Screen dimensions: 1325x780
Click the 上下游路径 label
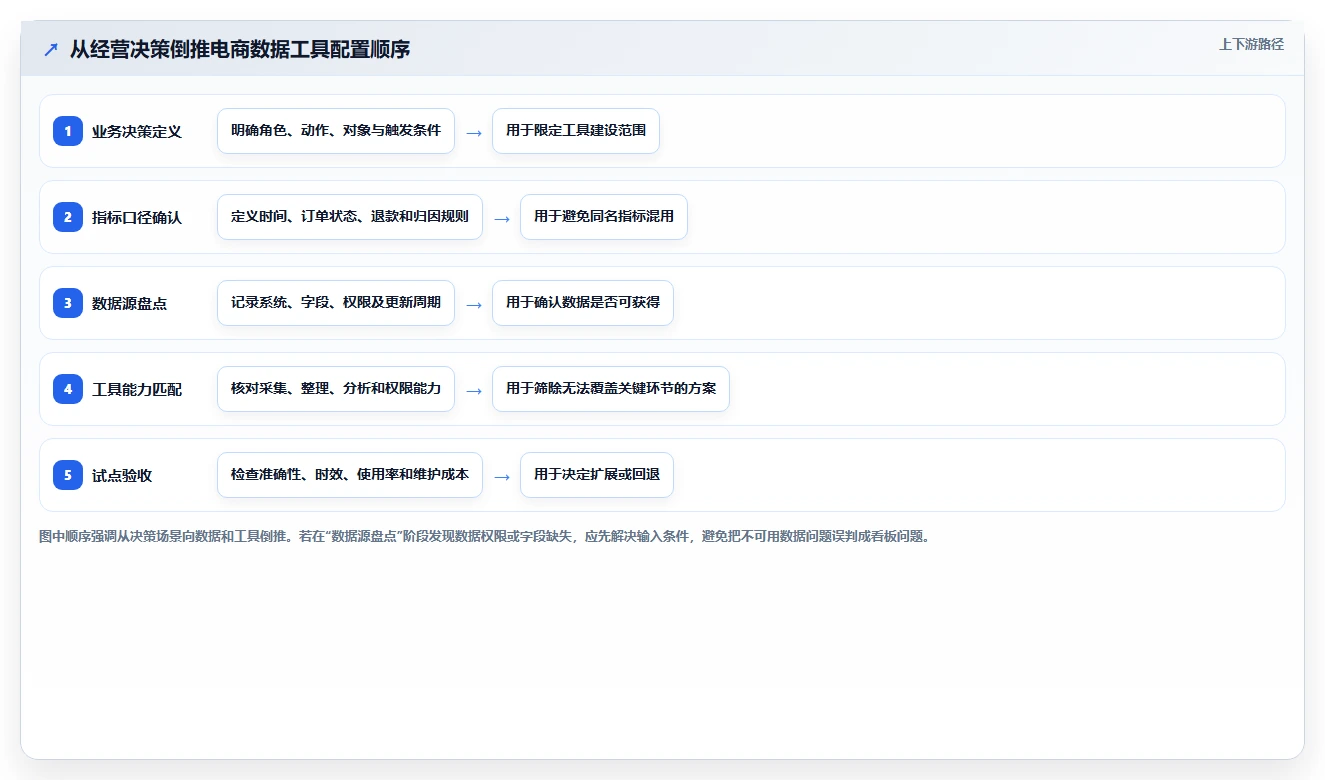click(x=1251, y=44)
